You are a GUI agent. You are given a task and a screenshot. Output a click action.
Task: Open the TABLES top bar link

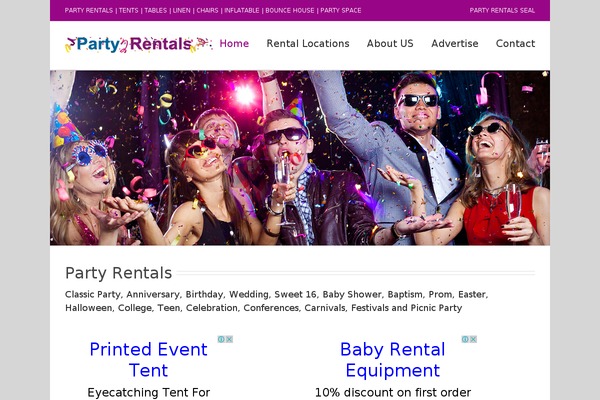pyautogui.click(x=155, y=10)
